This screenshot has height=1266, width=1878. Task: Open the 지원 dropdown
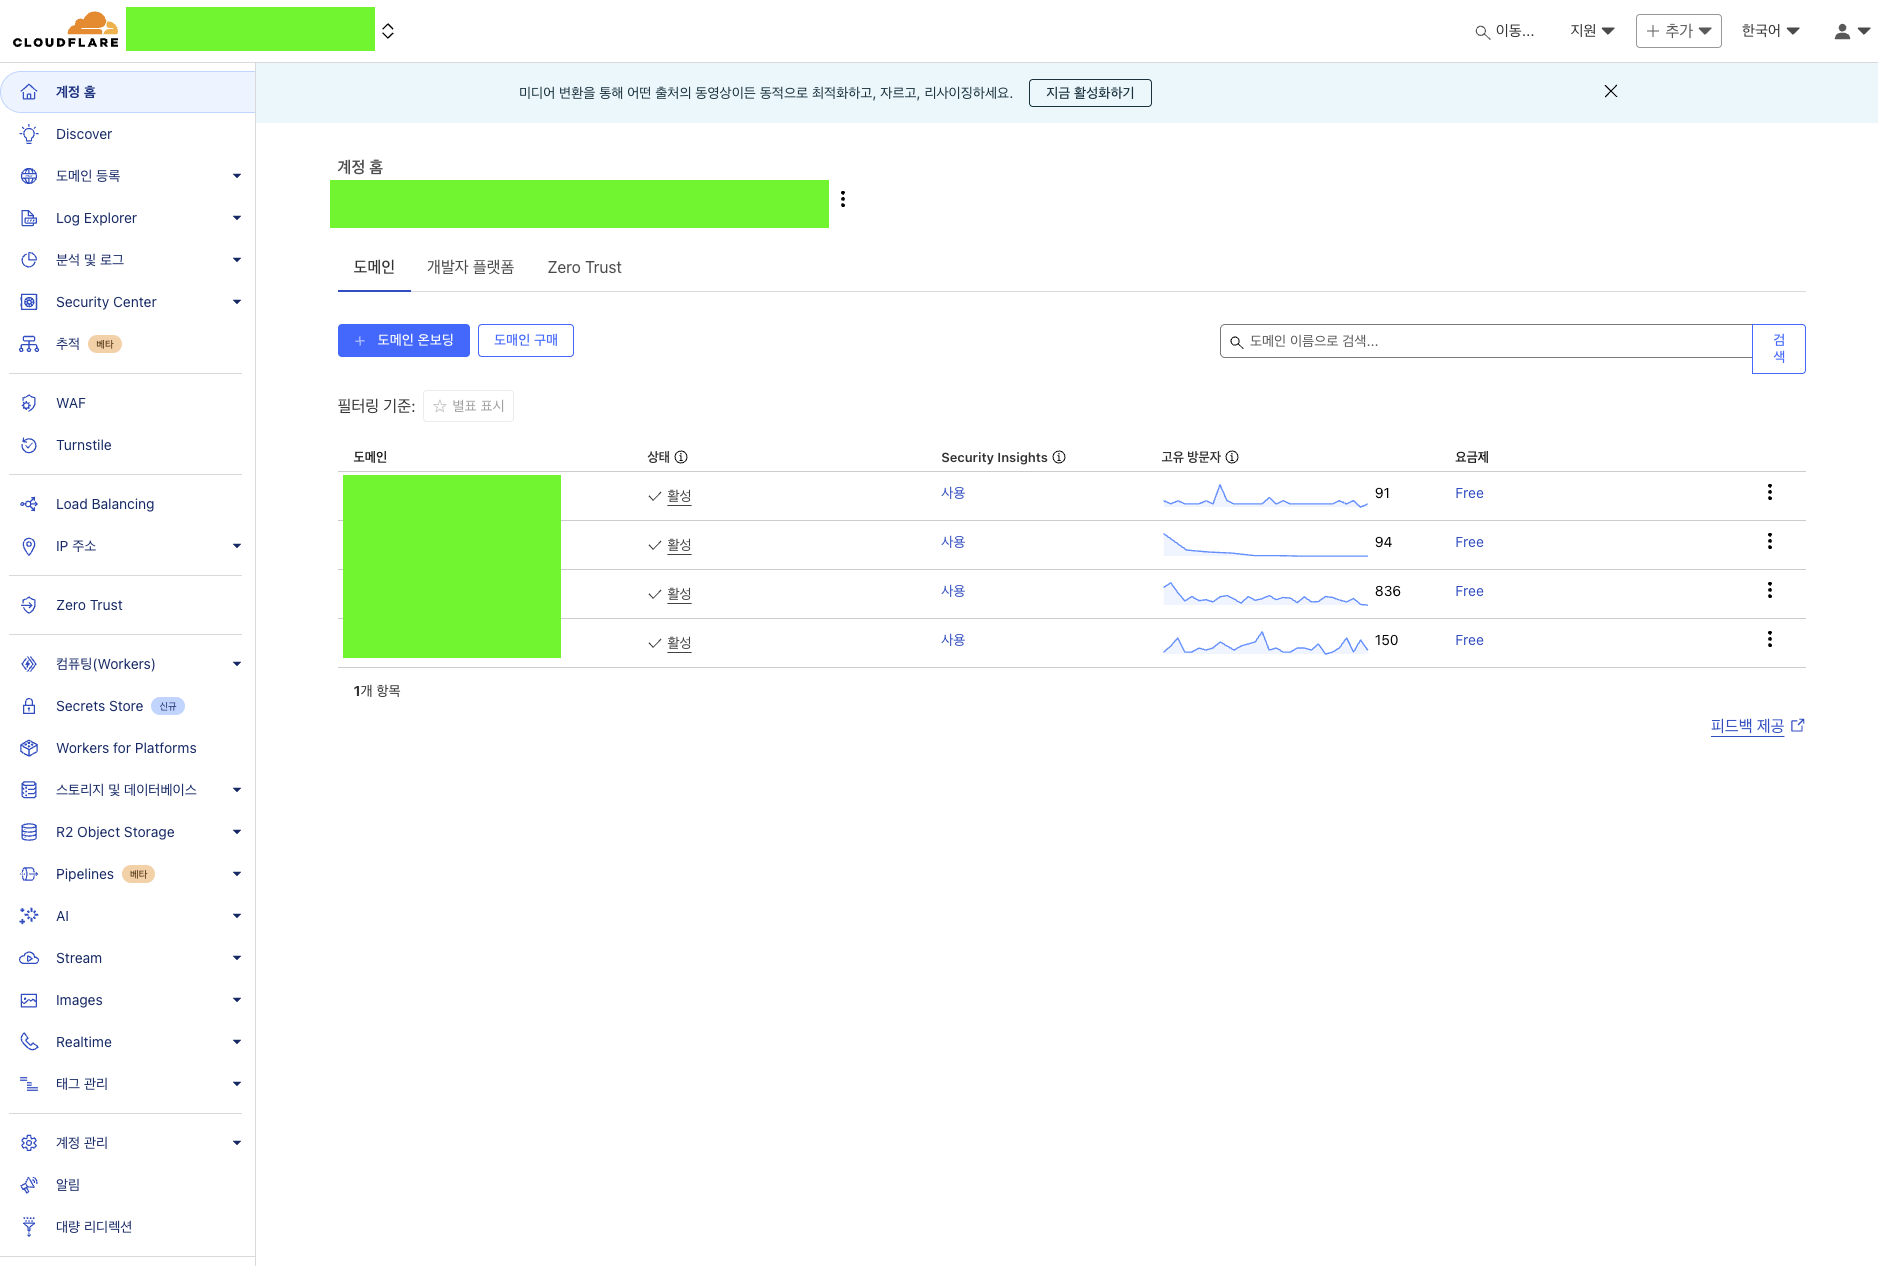pos(1592,31)
